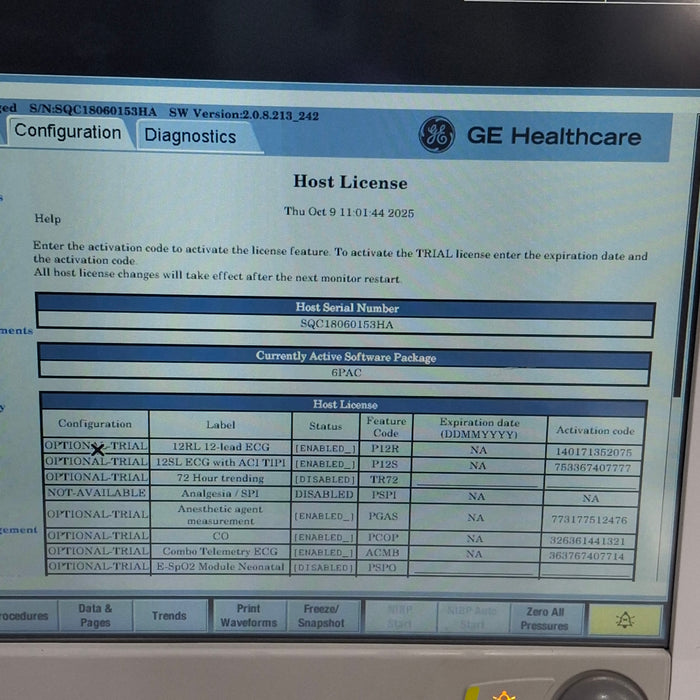
Task: Click activation code field for E-SpO2 Module Neonatal
Action: coord(586,571)
